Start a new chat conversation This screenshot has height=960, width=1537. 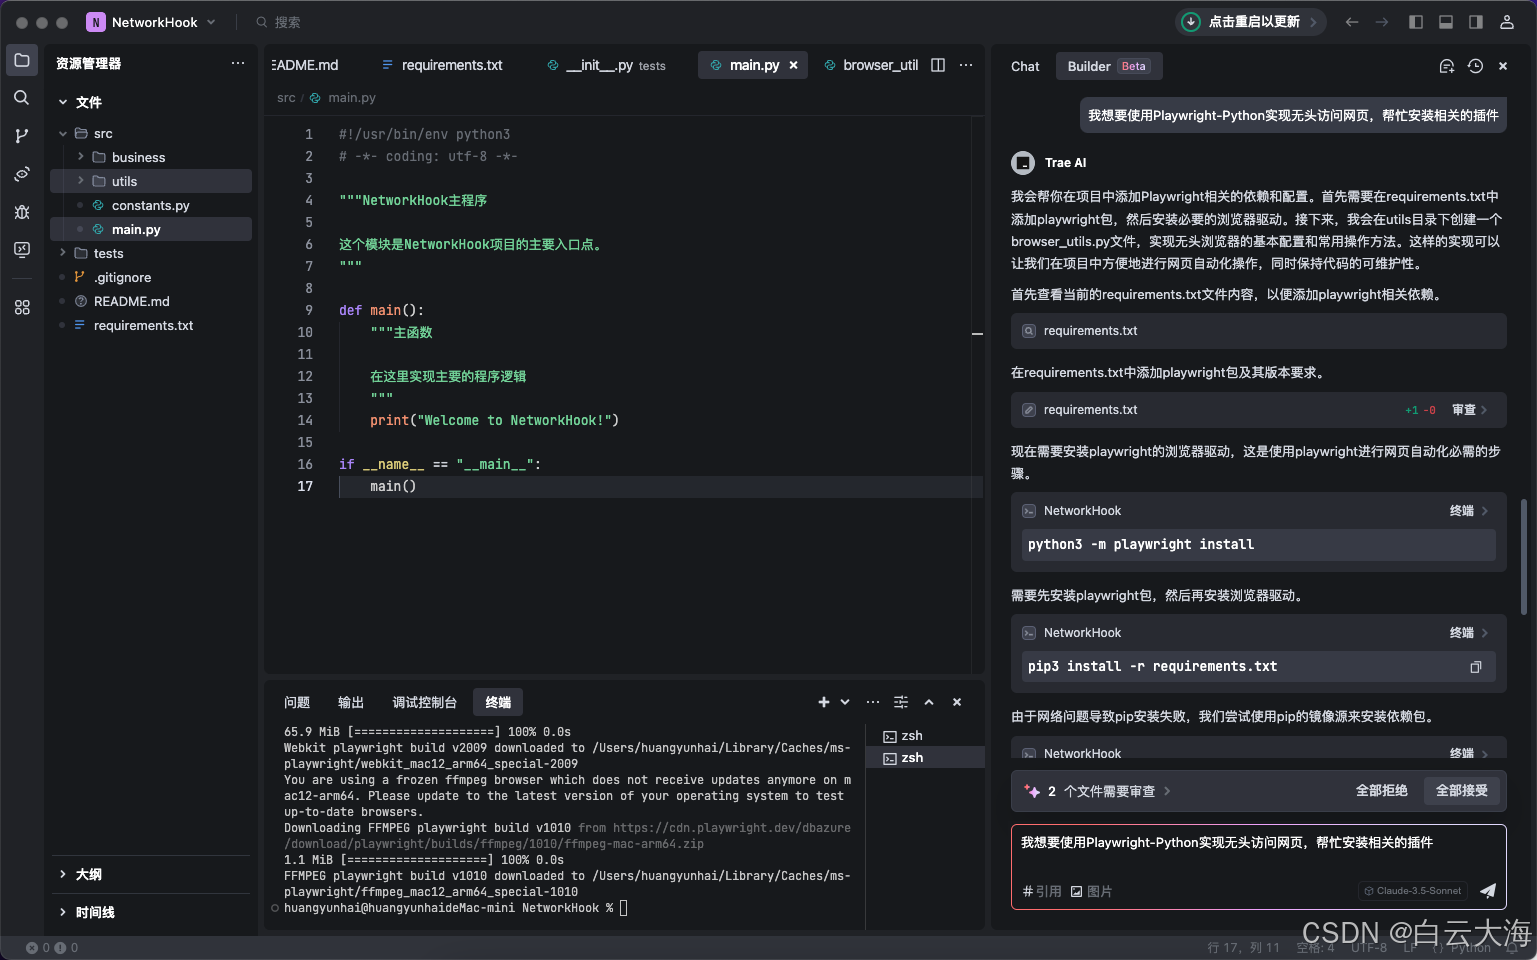click(1446, 65)
